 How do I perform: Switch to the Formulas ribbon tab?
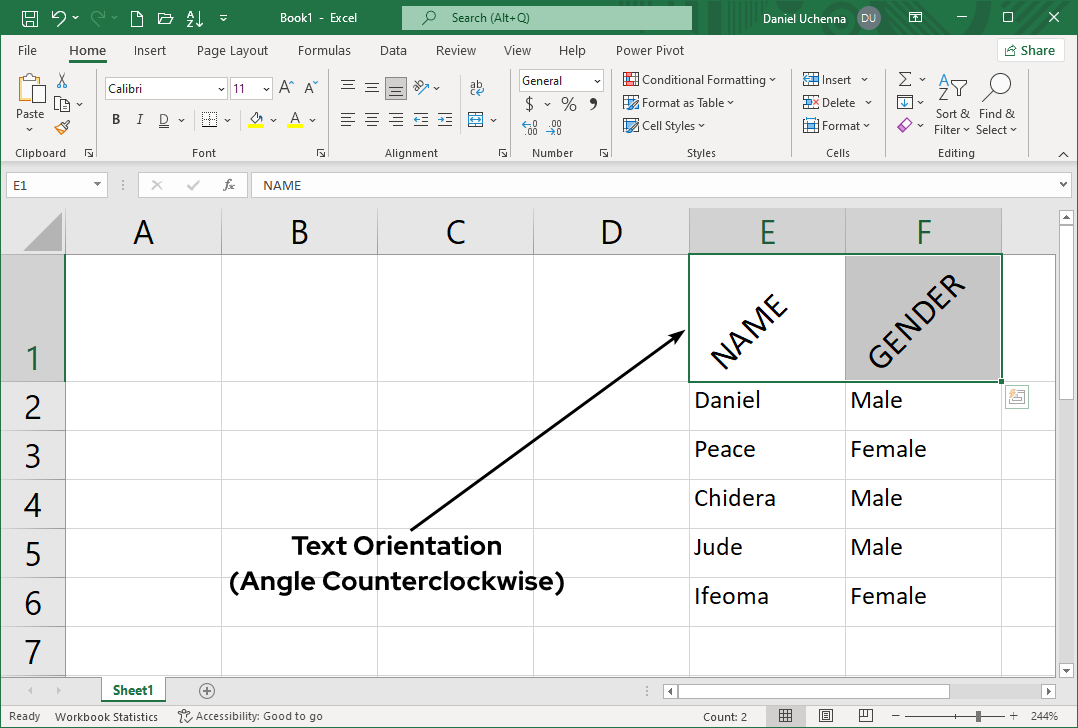(x=324, y=50)
